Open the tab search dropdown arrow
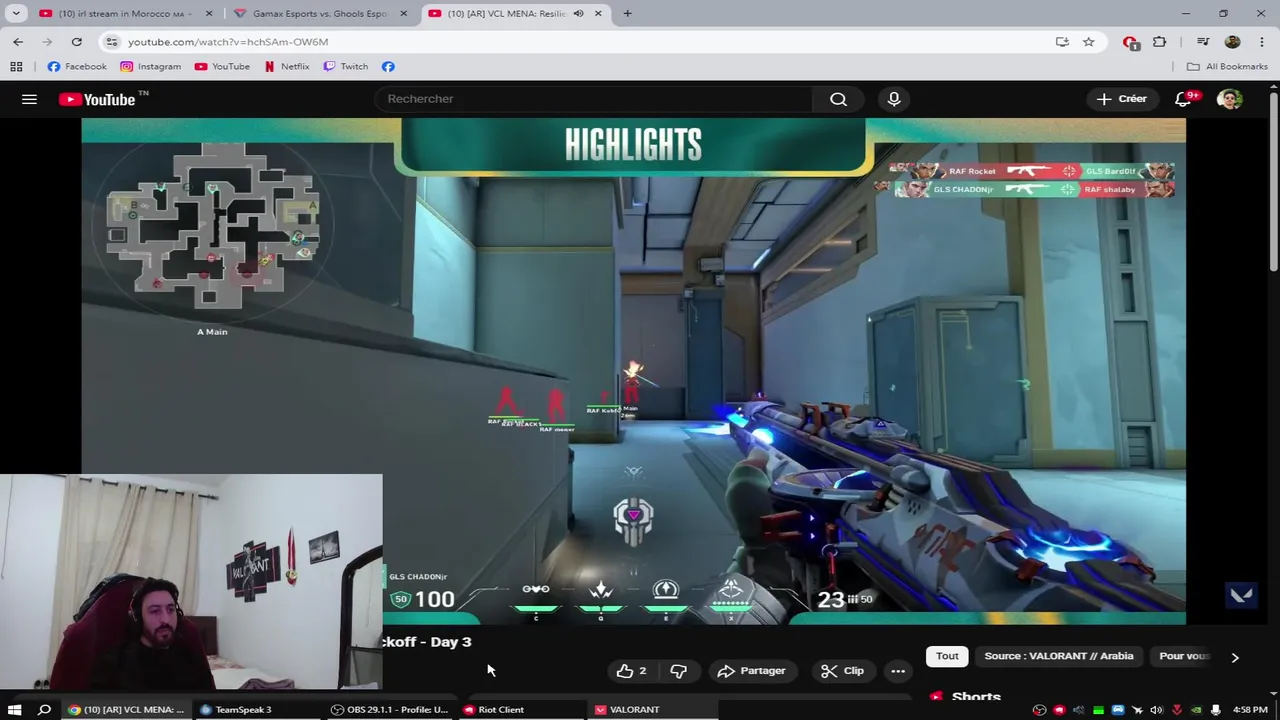Image resolution: width=1280 pixels, height=720 pixels. (x=16, y=13)
